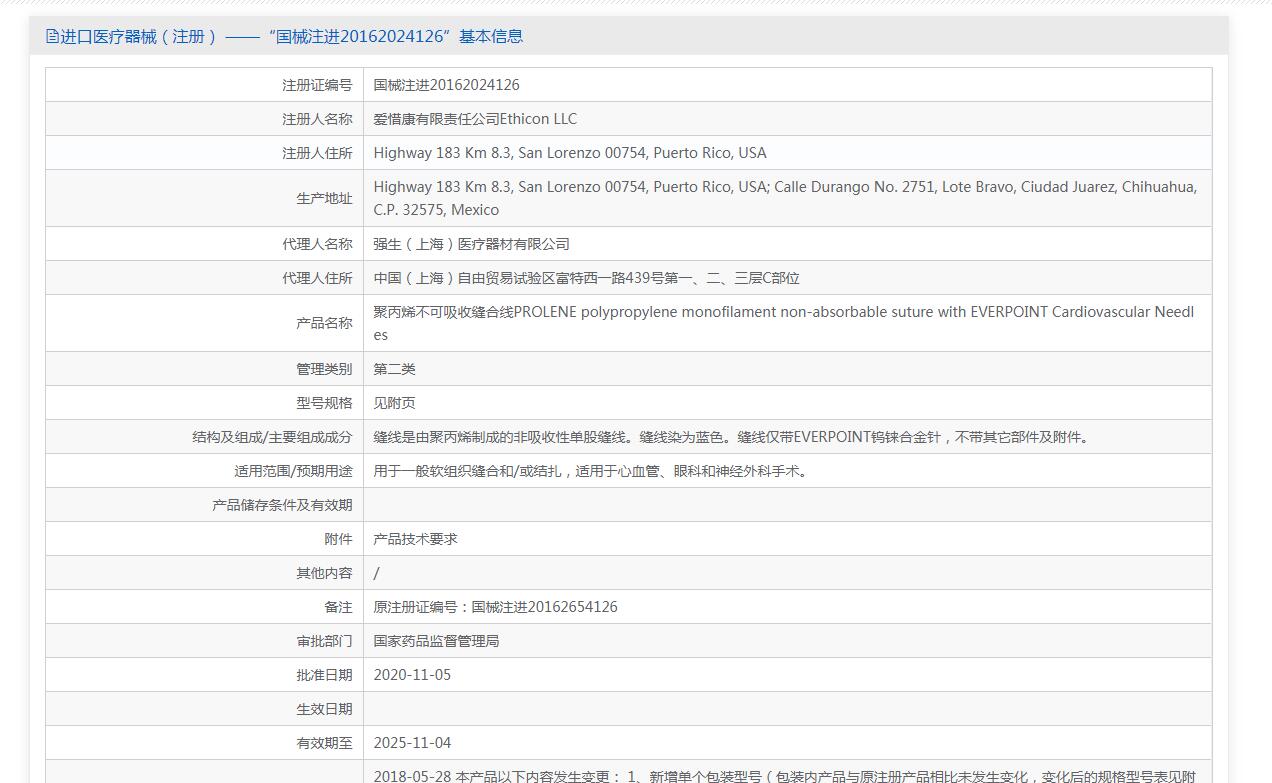The image size is (1272, 783).
Task: Click the 适用范围/预期用途 description text
Action: coord(592,471)
